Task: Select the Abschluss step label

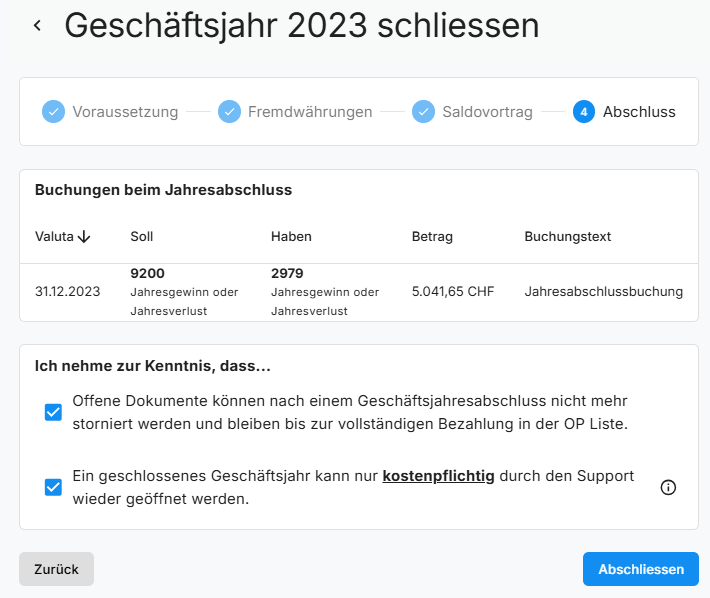Action: point(639,112)
